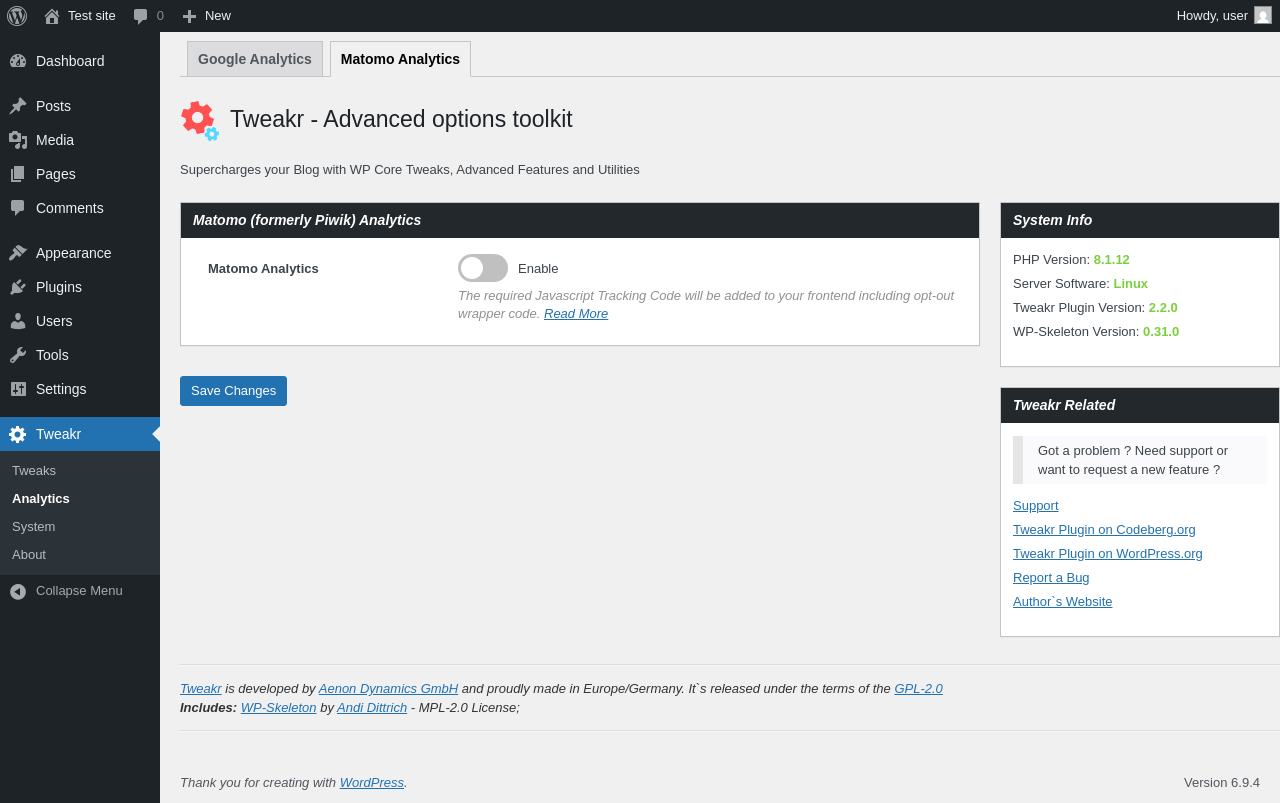Open Media via its camera icon

point(18,140)
